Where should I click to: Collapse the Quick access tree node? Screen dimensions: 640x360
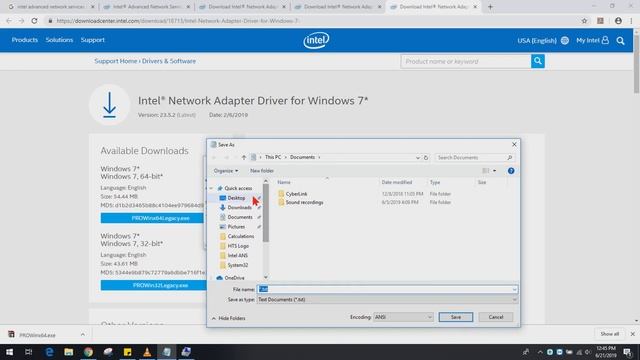(x=211, y=188)
